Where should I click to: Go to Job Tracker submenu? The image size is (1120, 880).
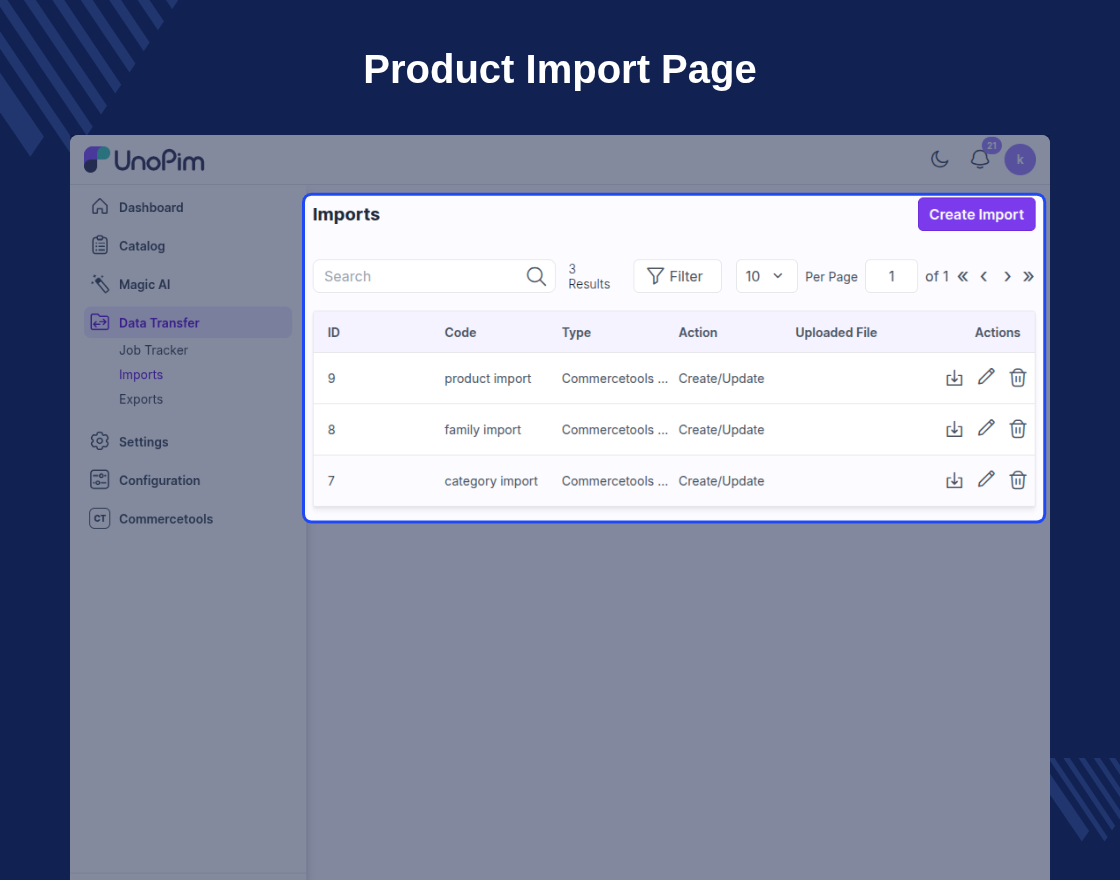(153, 350)
